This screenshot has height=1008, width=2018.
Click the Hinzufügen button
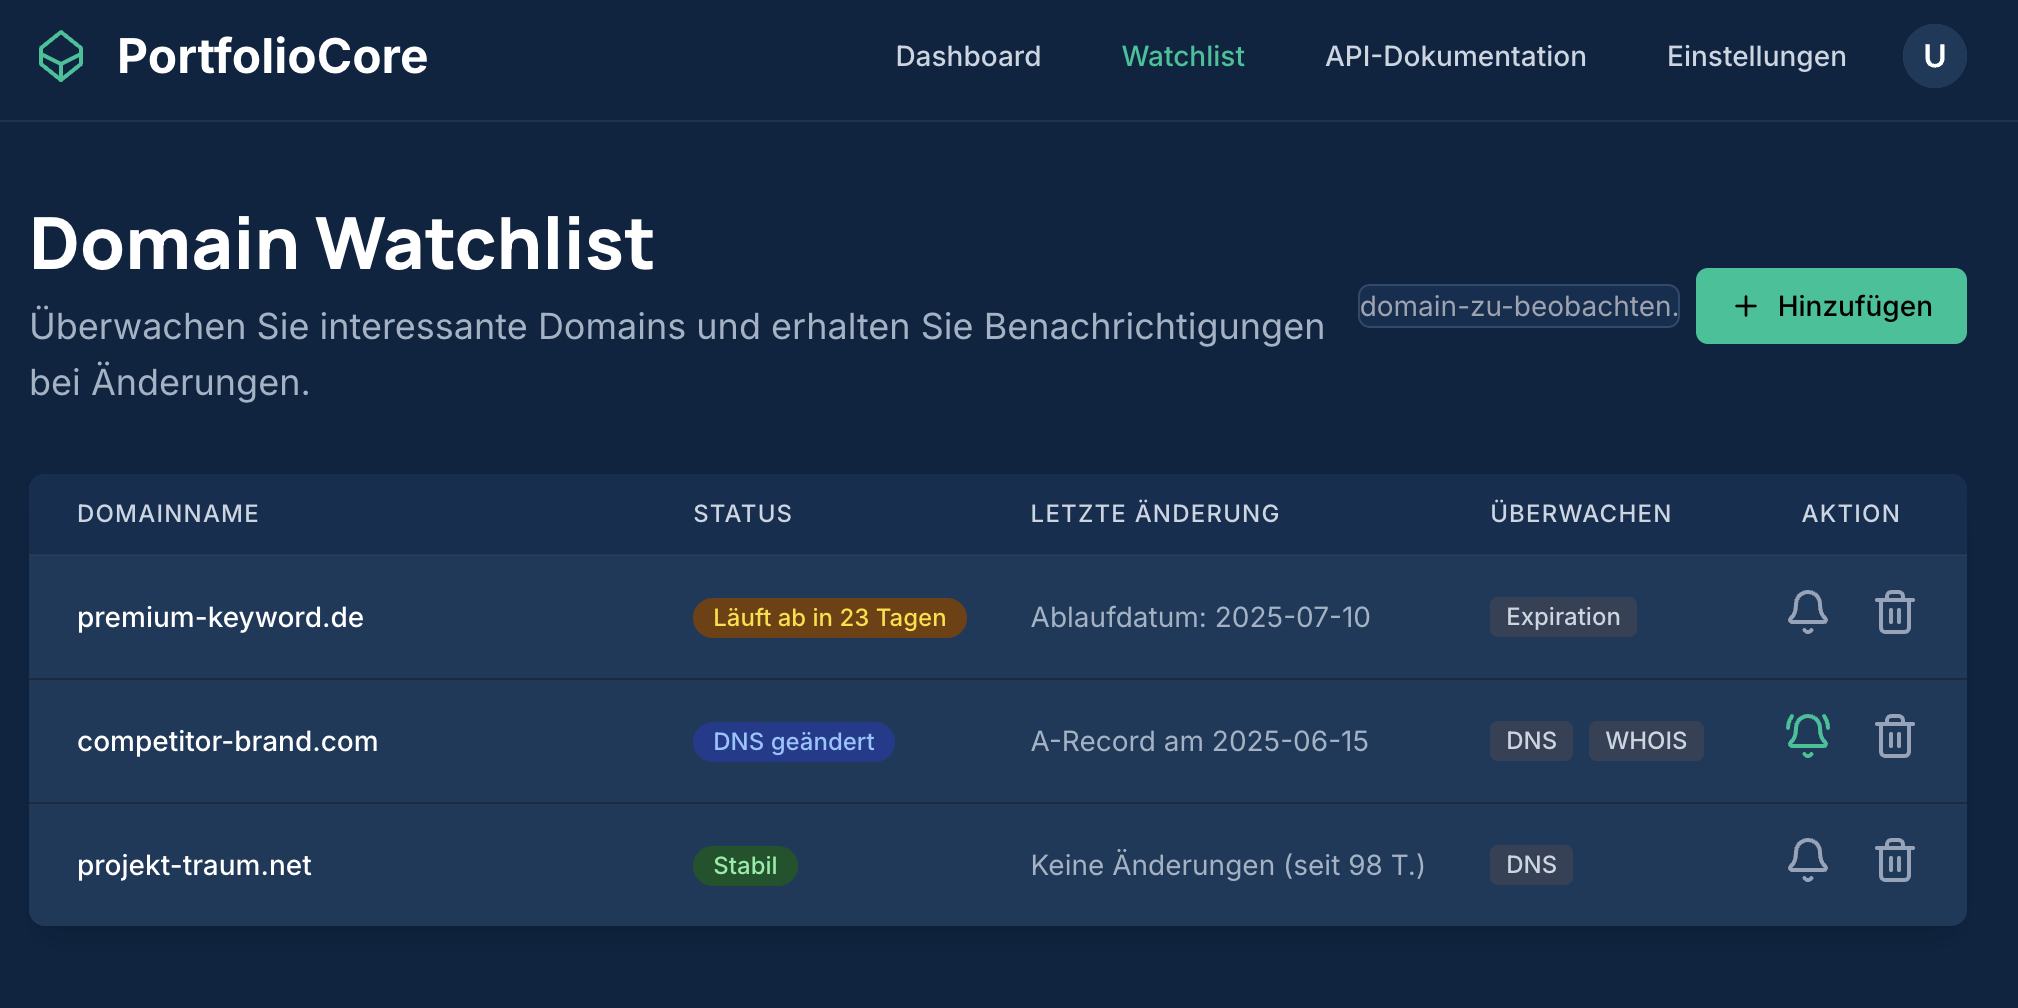tap(1830, 306)
